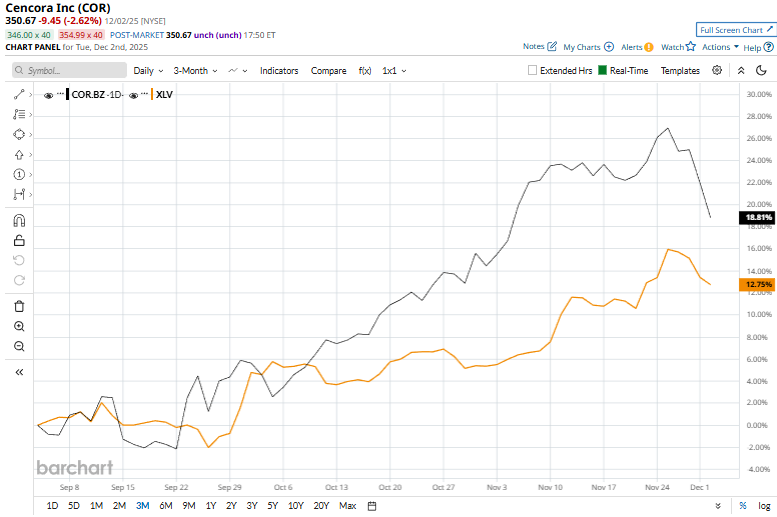Select the trend line drawing tool
The image size is (777, 517).
[19, 94]
